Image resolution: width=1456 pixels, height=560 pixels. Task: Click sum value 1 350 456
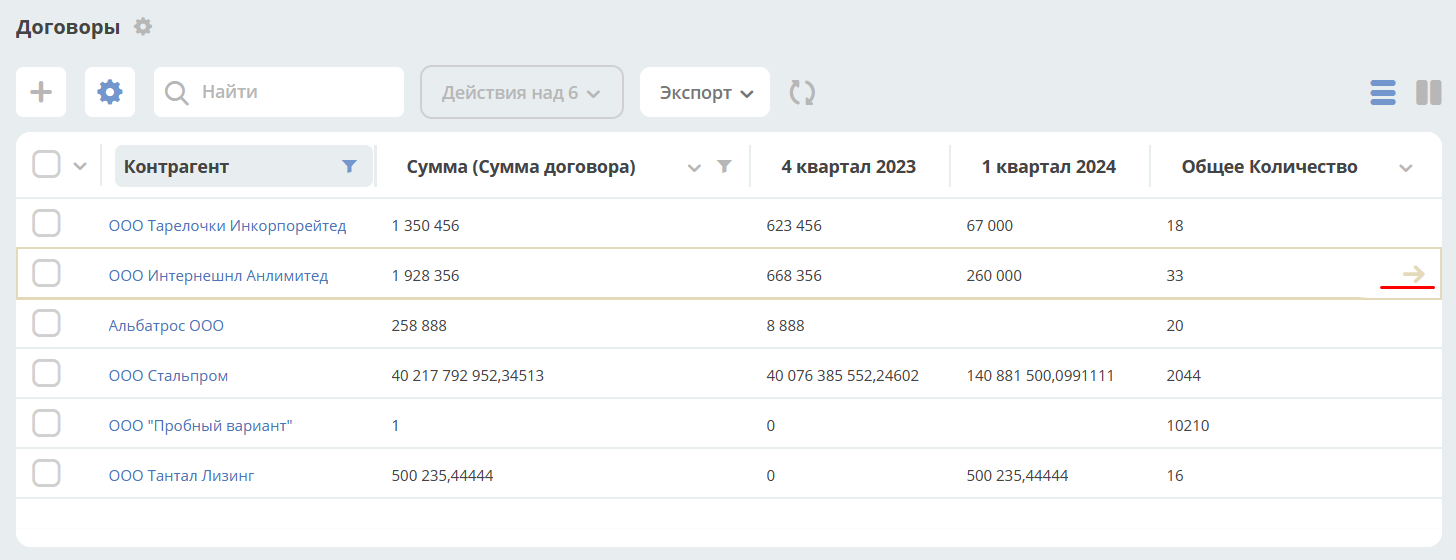426,226
